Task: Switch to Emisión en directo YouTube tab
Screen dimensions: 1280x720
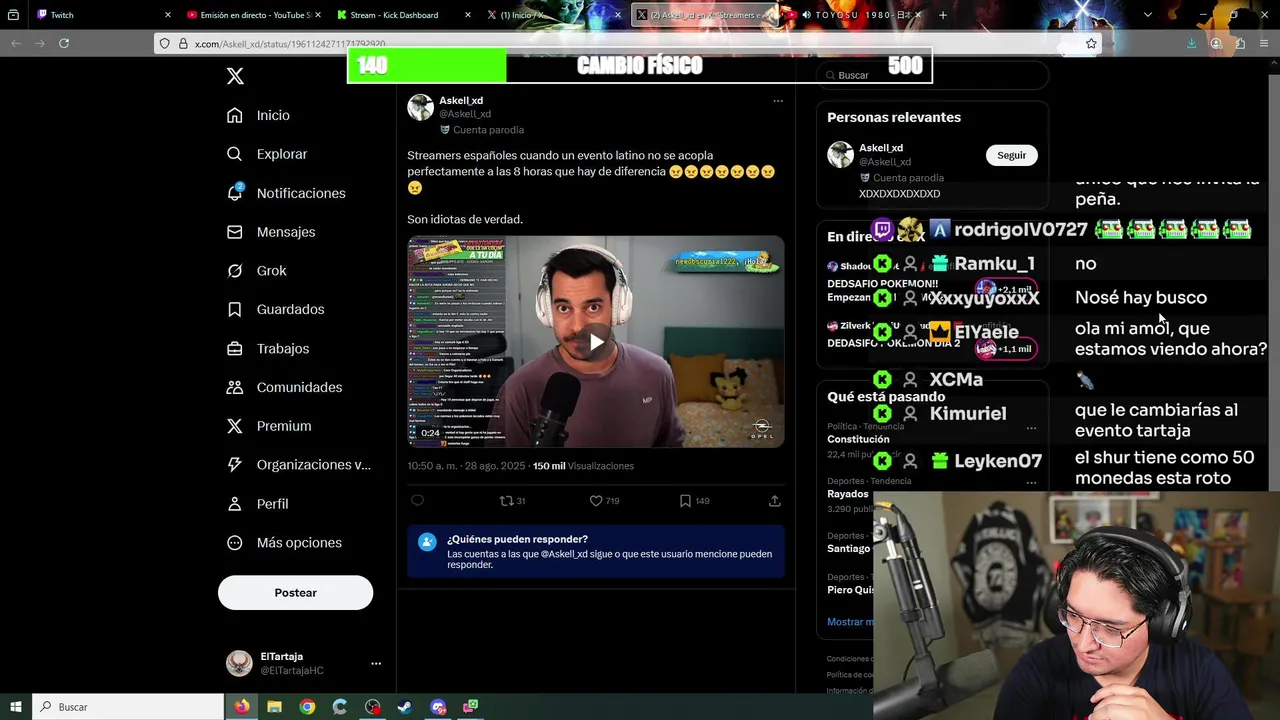Action: coord(253,15)
